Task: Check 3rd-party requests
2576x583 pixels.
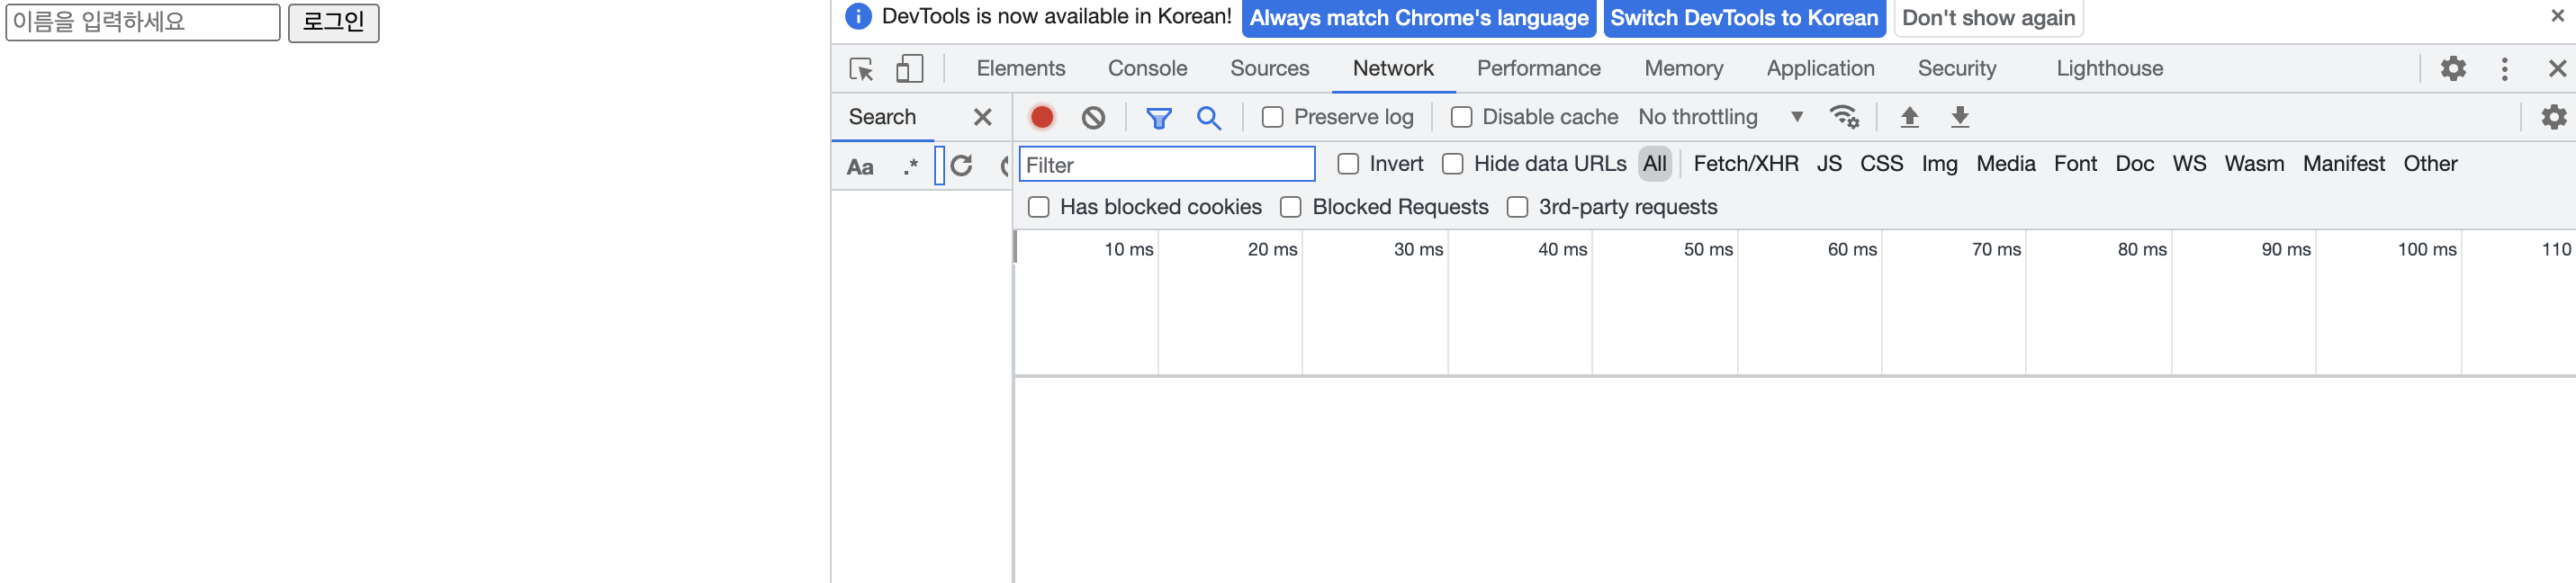Action: (1517, 207)
